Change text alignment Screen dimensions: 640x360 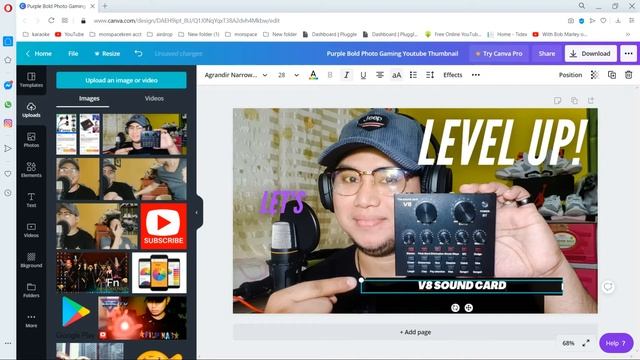click(x=380, y=75)
